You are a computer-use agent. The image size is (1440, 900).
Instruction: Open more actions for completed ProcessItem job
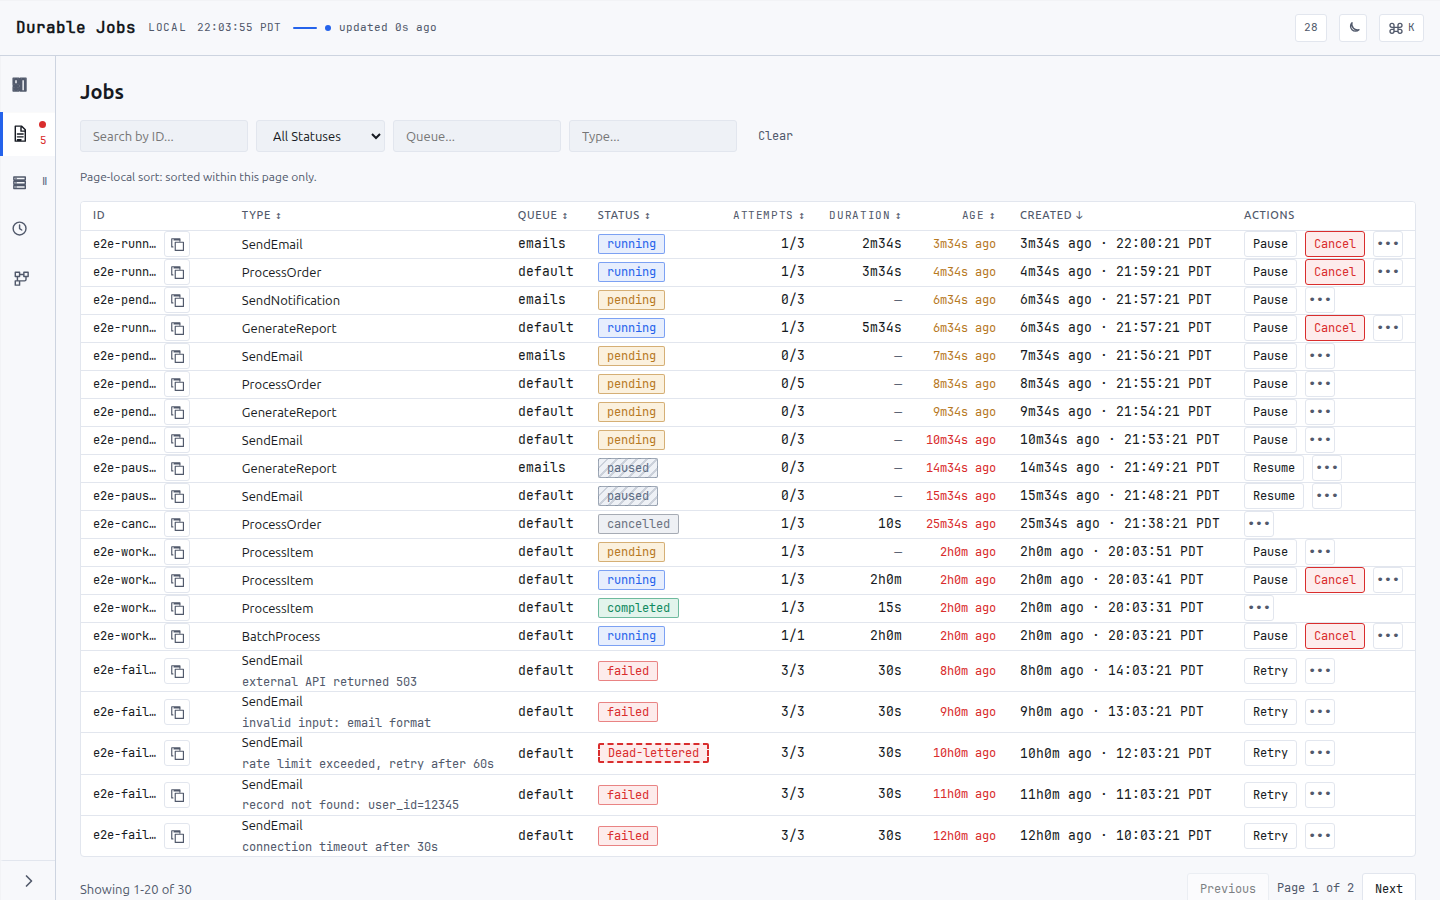pyautogui.click(x=1259, y=608)
